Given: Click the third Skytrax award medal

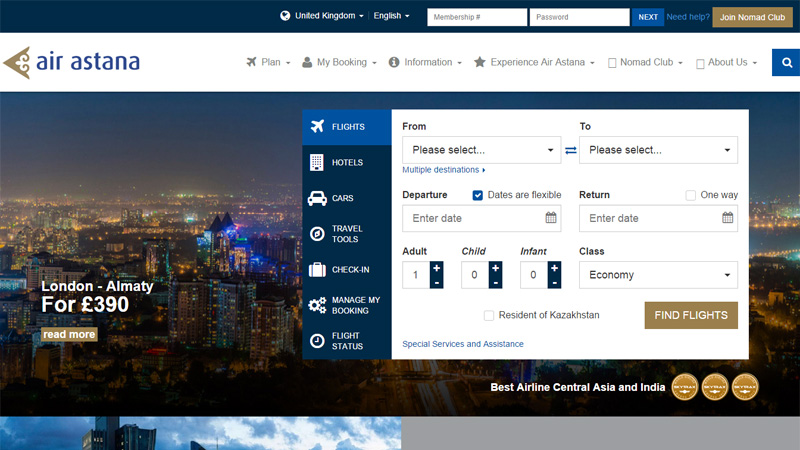Looking at the screenshot, I should (x=745, y=387).
